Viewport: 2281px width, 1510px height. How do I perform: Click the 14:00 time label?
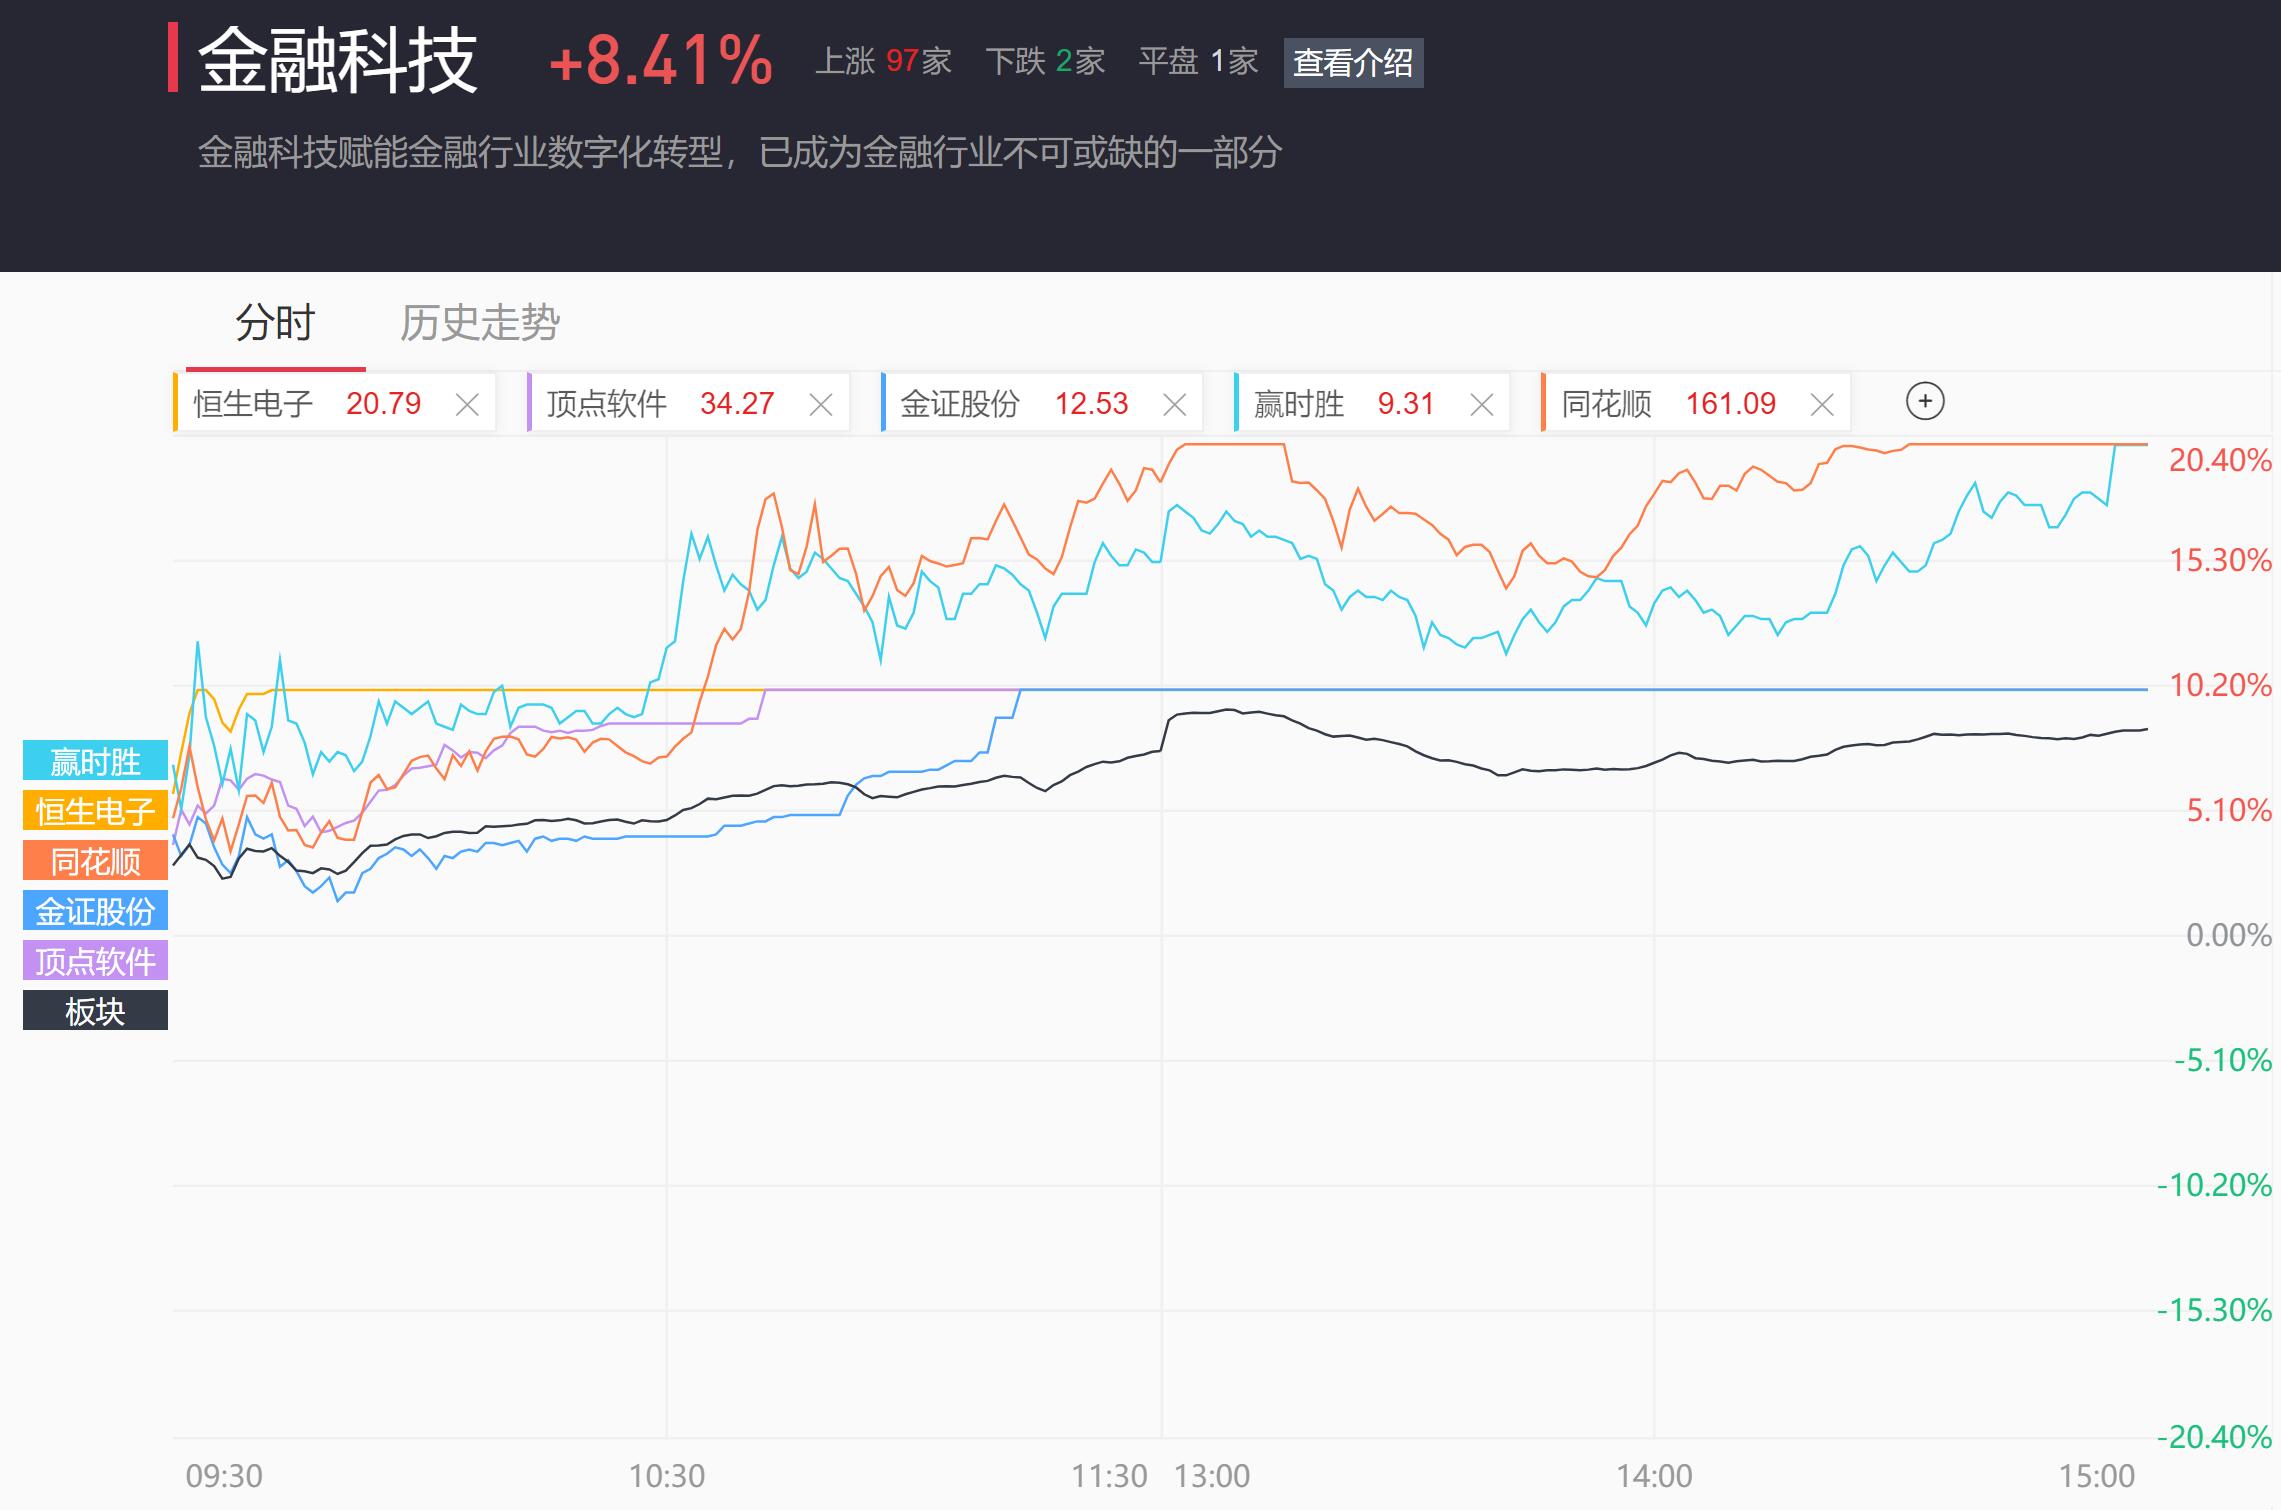tap(1655, 1476)
